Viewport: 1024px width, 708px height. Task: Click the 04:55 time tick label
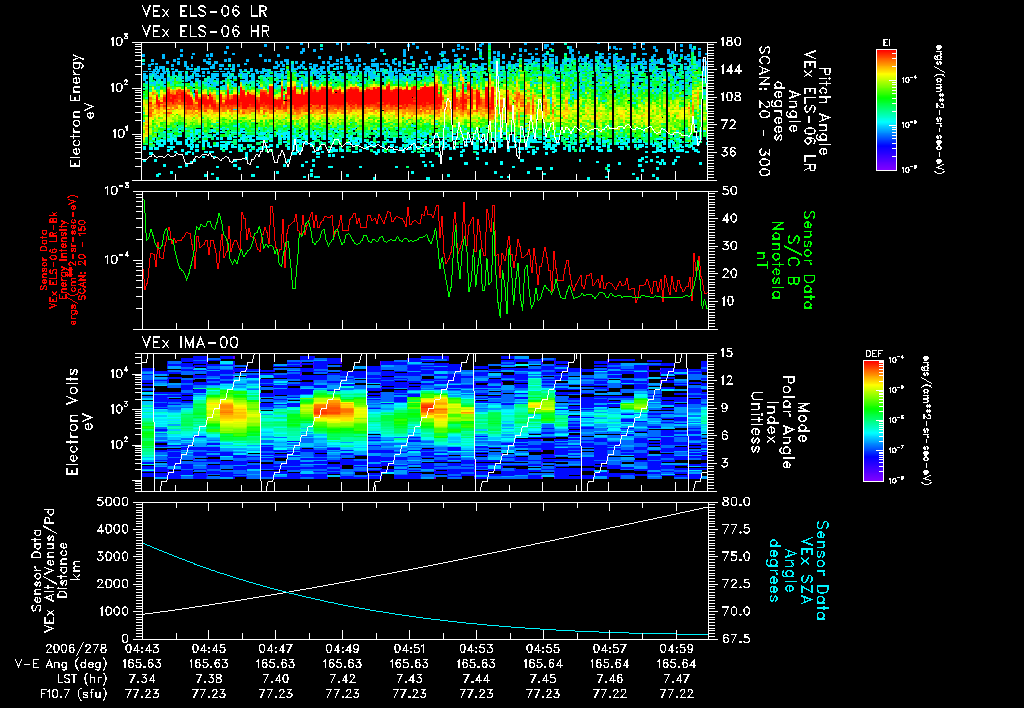coord(543,650)
